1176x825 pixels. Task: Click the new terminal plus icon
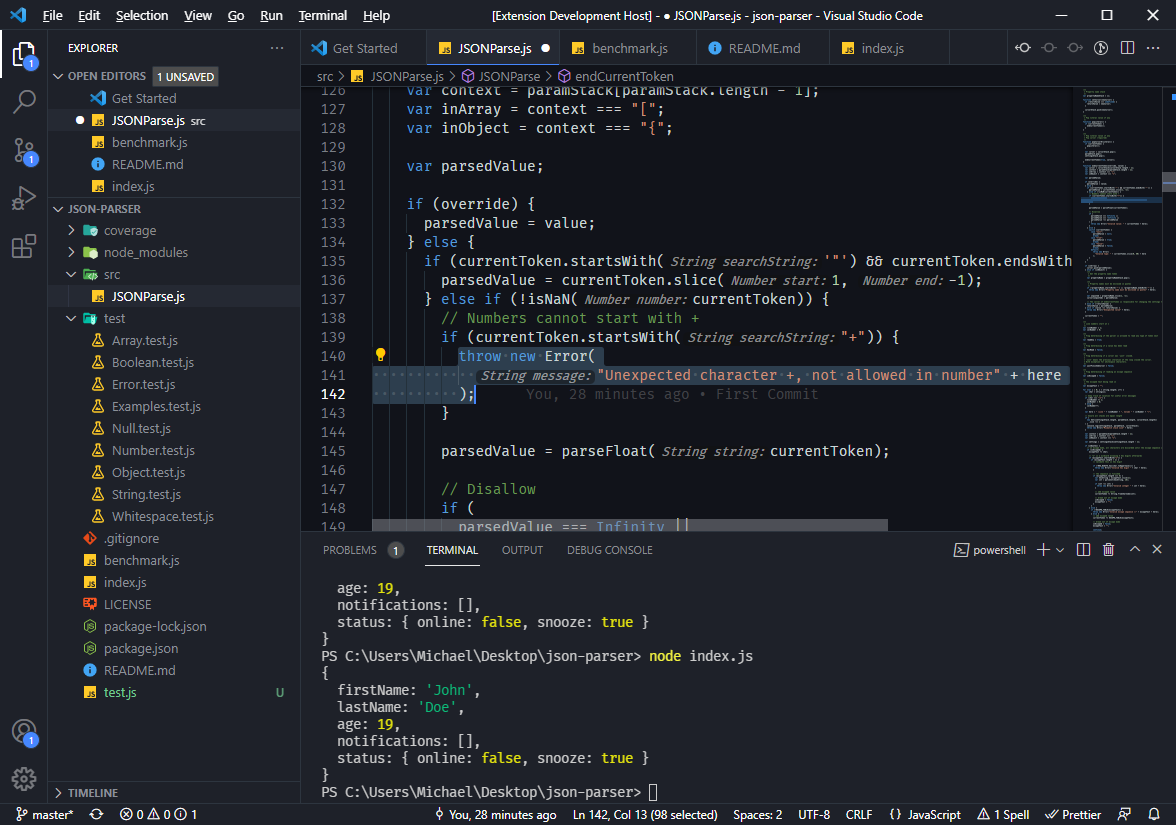(x=1042, y=550)
